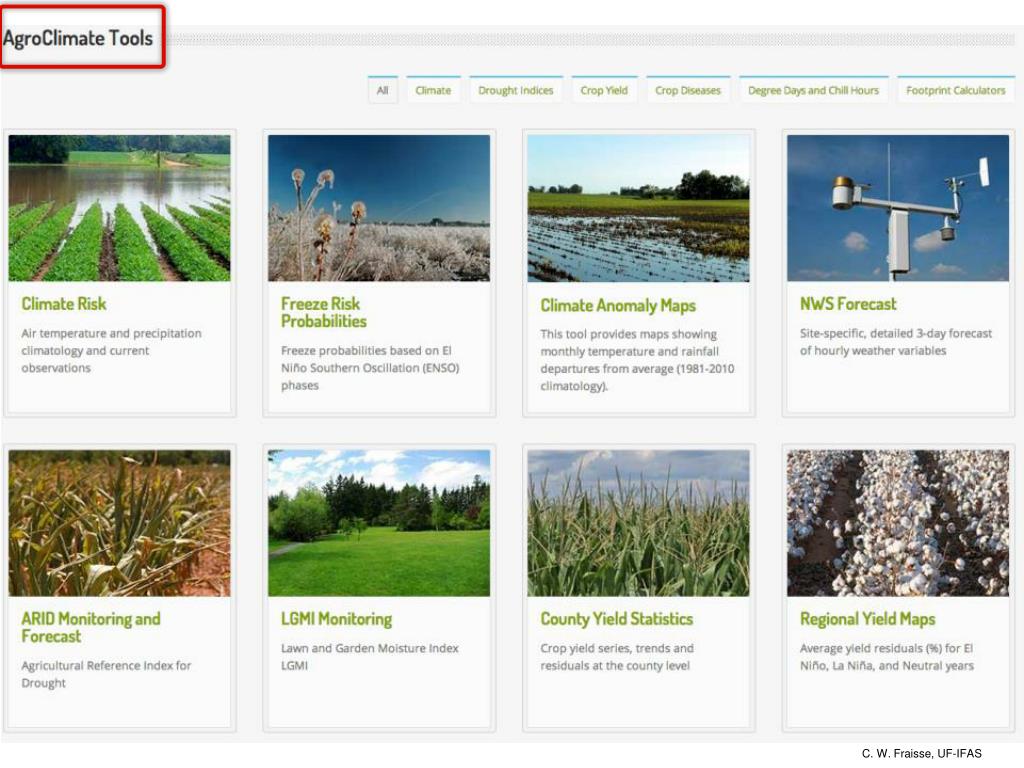This screenshot has height=768, width=1024.
Task: Open the Climate Risk tool title
Action: point(64,304)
